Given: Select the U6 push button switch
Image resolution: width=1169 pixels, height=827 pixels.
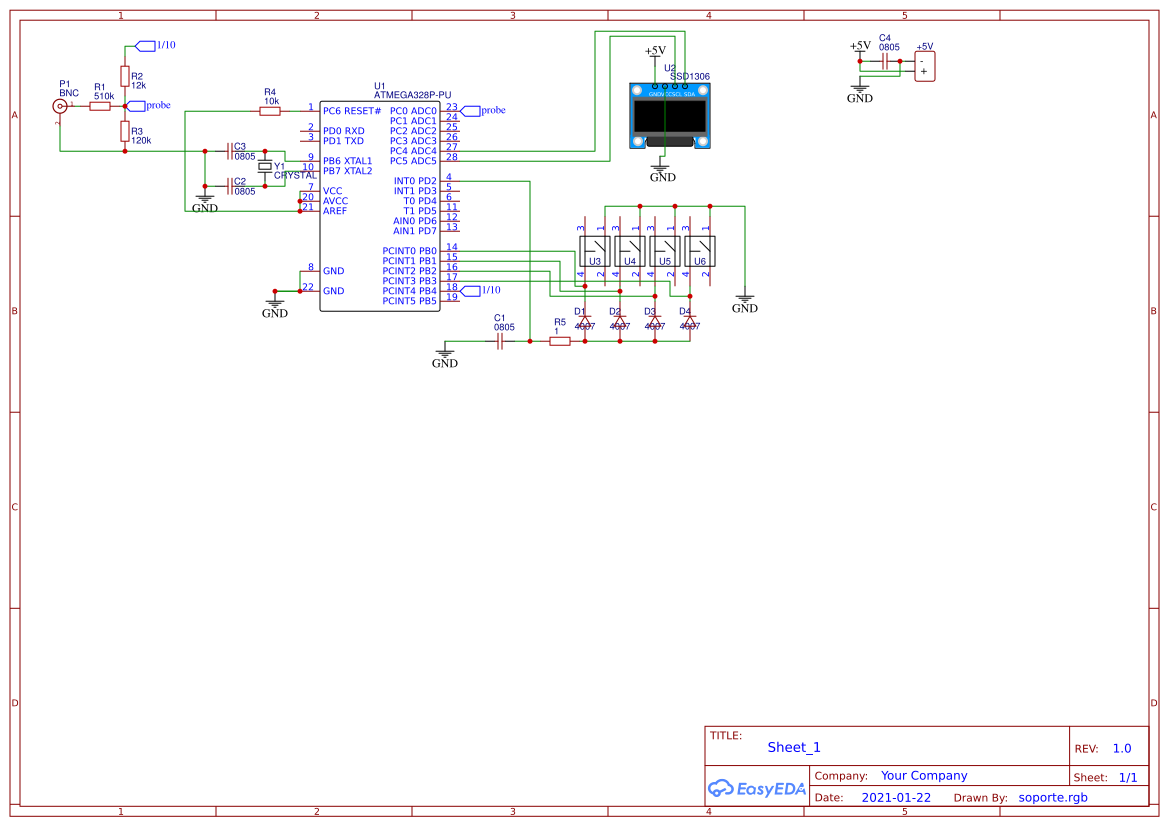Looking at the screenshot, I should click(700, 247).
